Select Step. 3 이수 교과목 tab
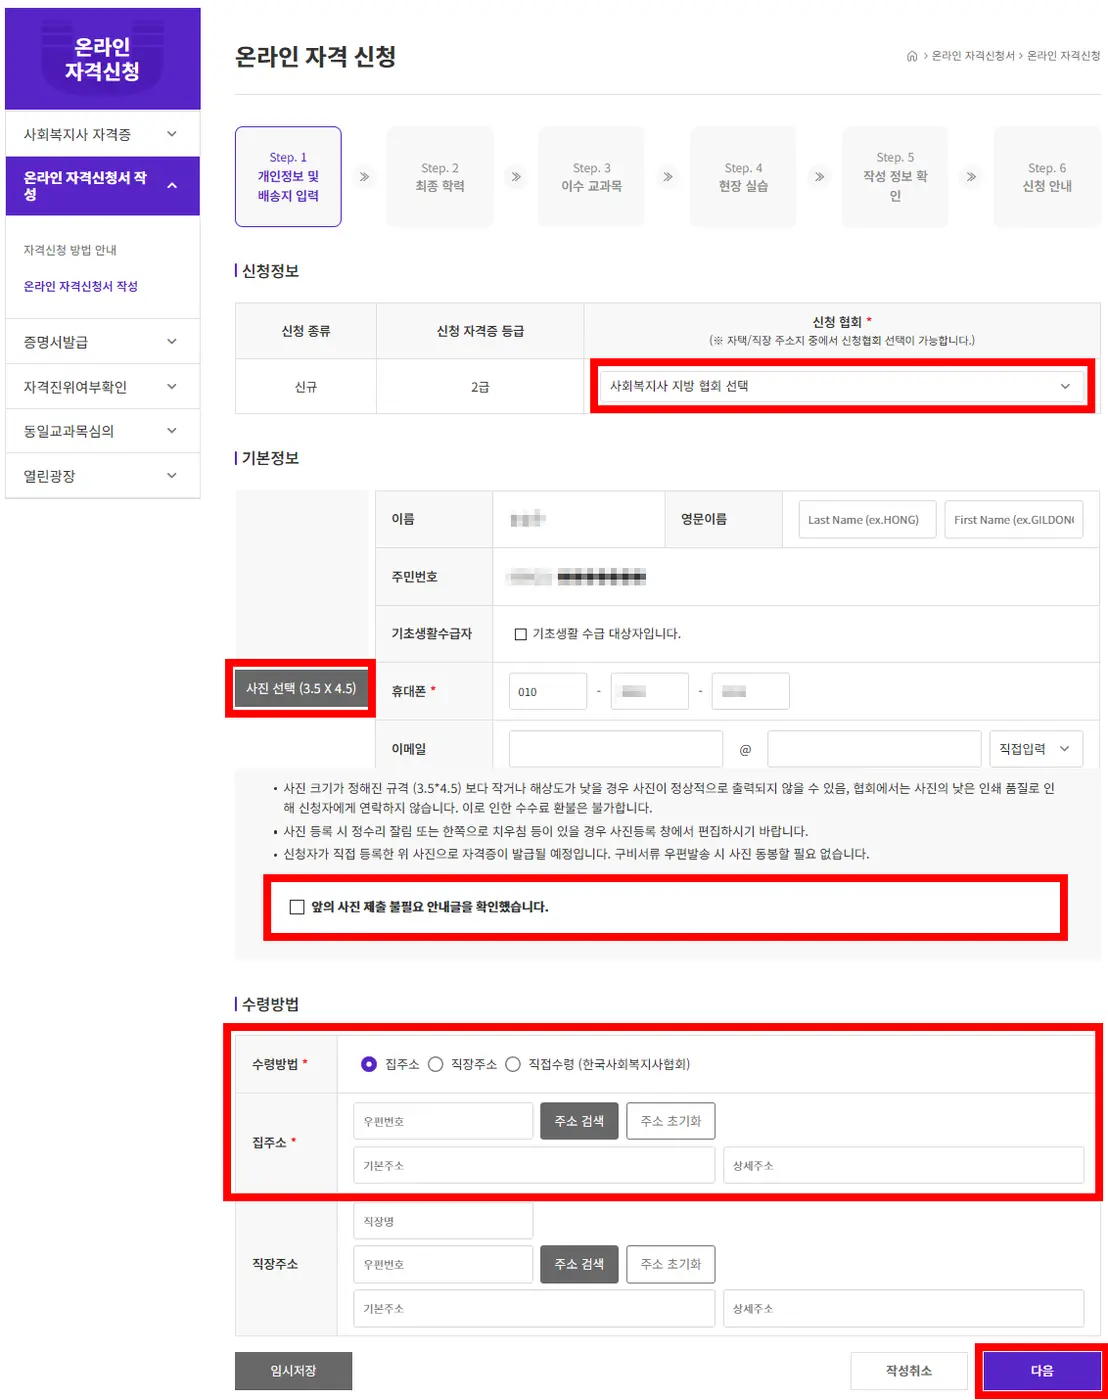Image resolution: width=1108 pixels, height=1400 pixels. click(592, 177)
